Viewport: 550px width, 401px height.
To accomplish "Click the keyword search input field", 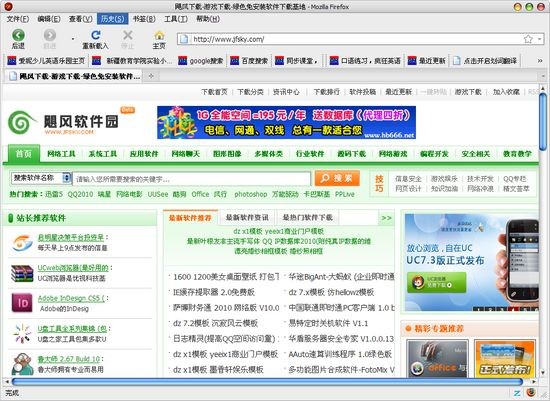I will pos(192,179).
